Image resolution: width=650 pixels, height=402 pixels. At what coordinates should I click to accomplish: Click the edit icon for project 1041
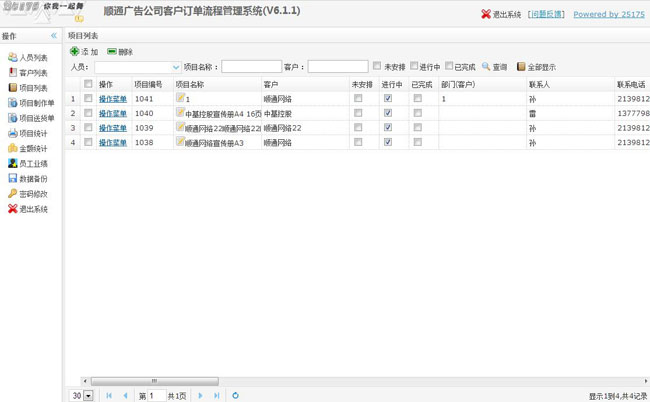click(180, 97)
